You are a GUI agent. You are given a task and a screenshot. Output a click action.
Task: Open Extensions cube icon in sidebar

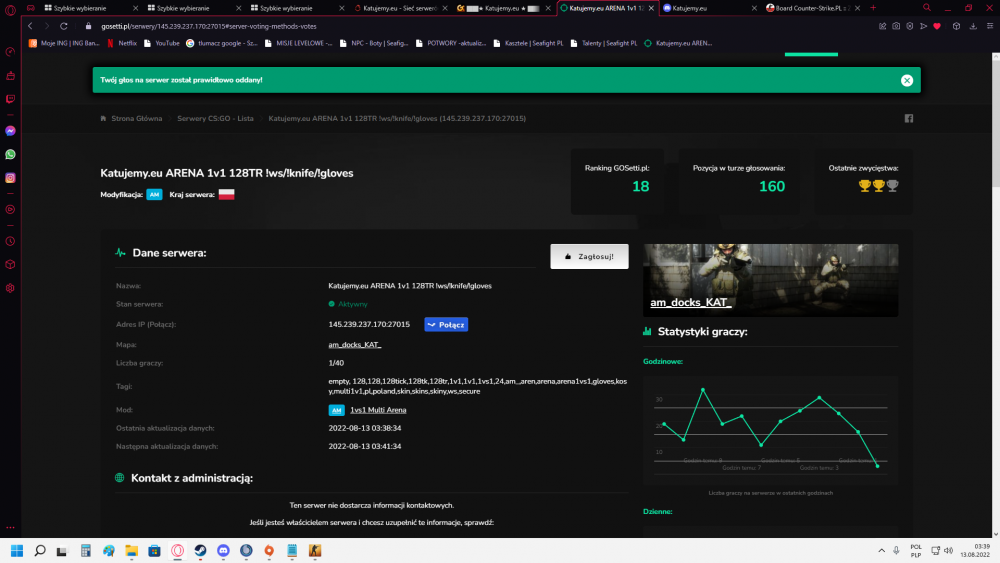(10, 265)
